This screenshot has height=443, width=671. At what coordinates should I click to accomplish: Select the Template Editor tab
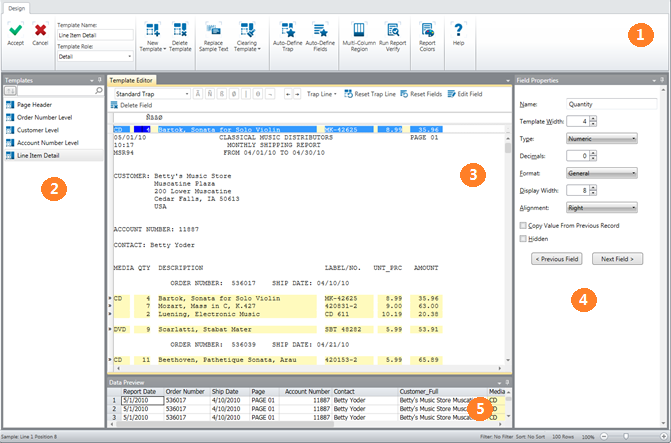[x=131, y=78]
